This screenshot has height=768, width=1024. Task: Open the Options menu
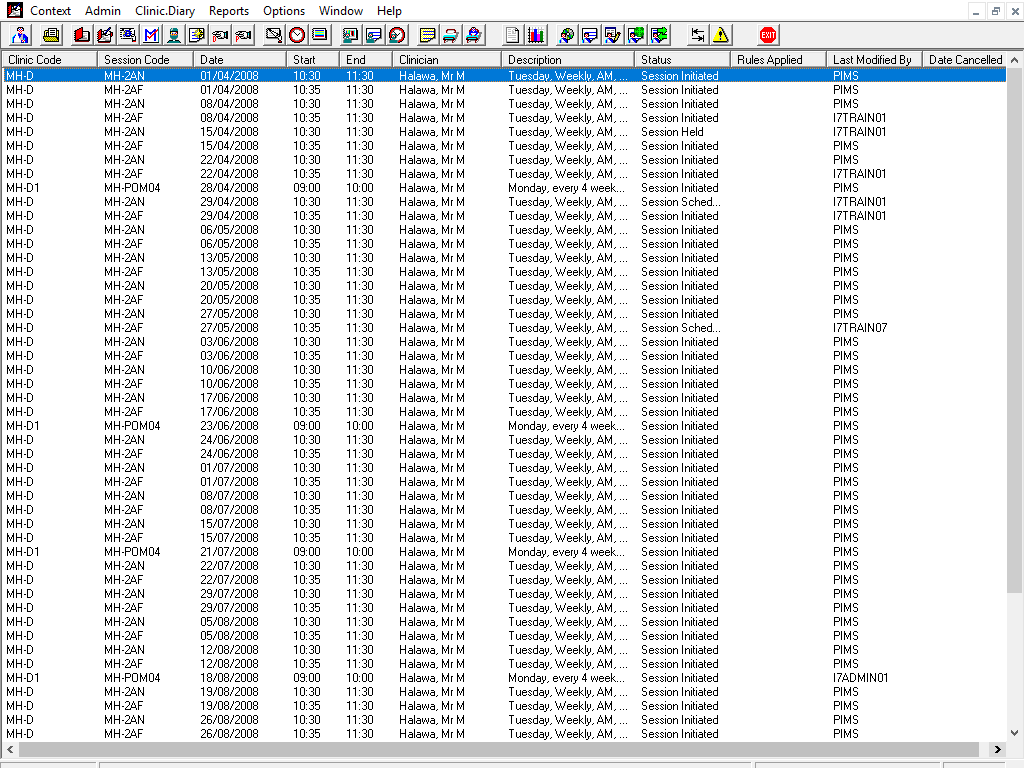click(283, 10)
